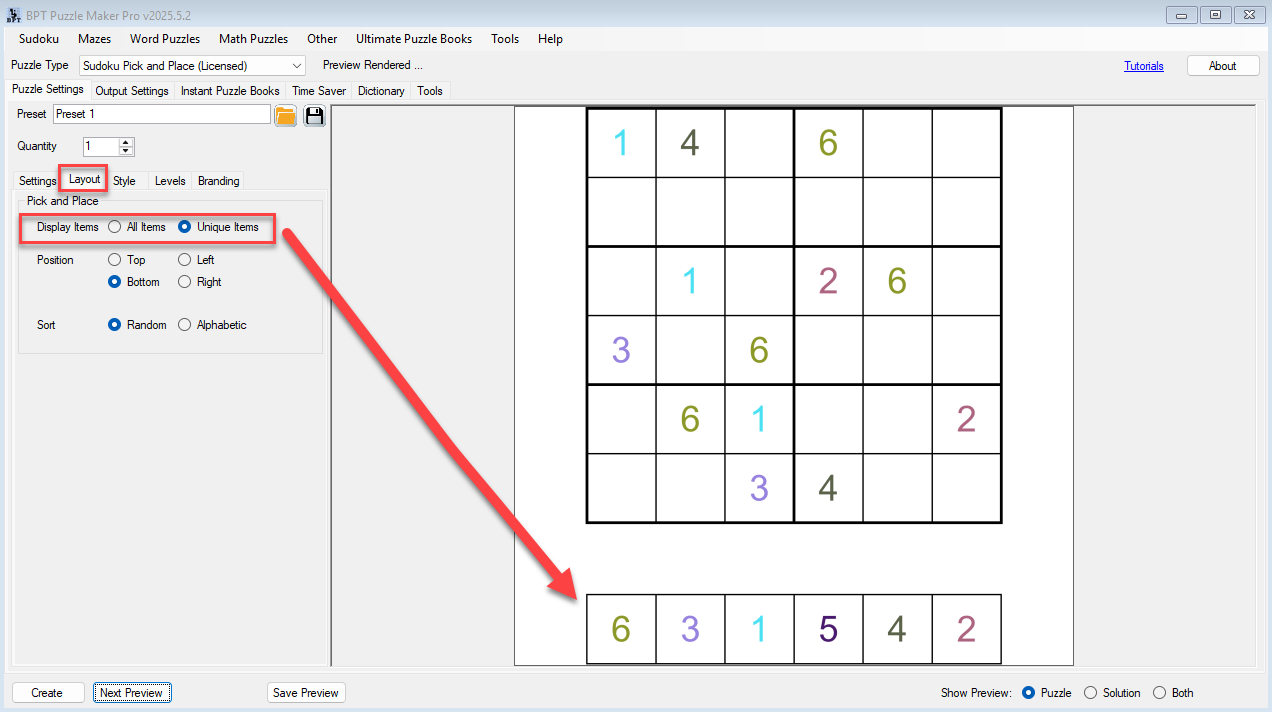Open a saved preset using the folder icon
The width and height of the screenshot is (1272, 712).
(285, 115)
